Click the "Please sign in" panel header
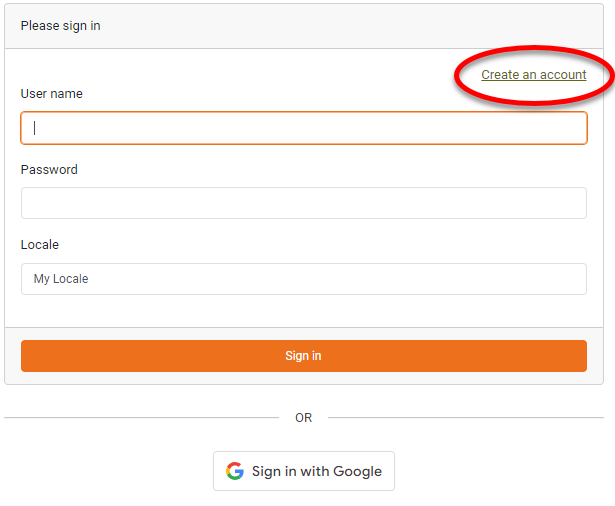This screenshot has width=615, height=506. tap(61, 26)
